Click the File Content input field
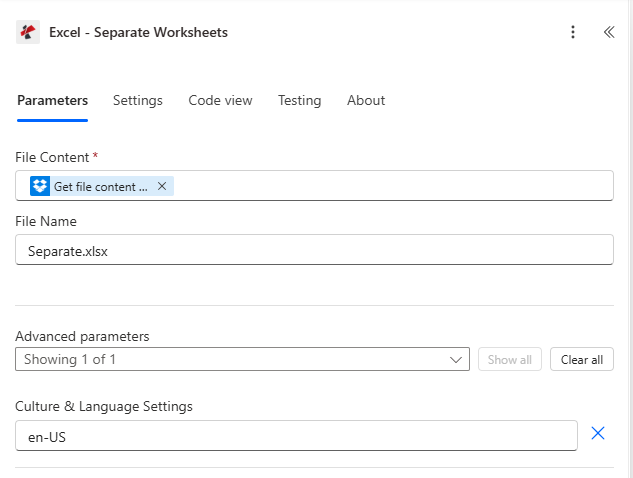 pyautogui.click(x=314, y=186)
